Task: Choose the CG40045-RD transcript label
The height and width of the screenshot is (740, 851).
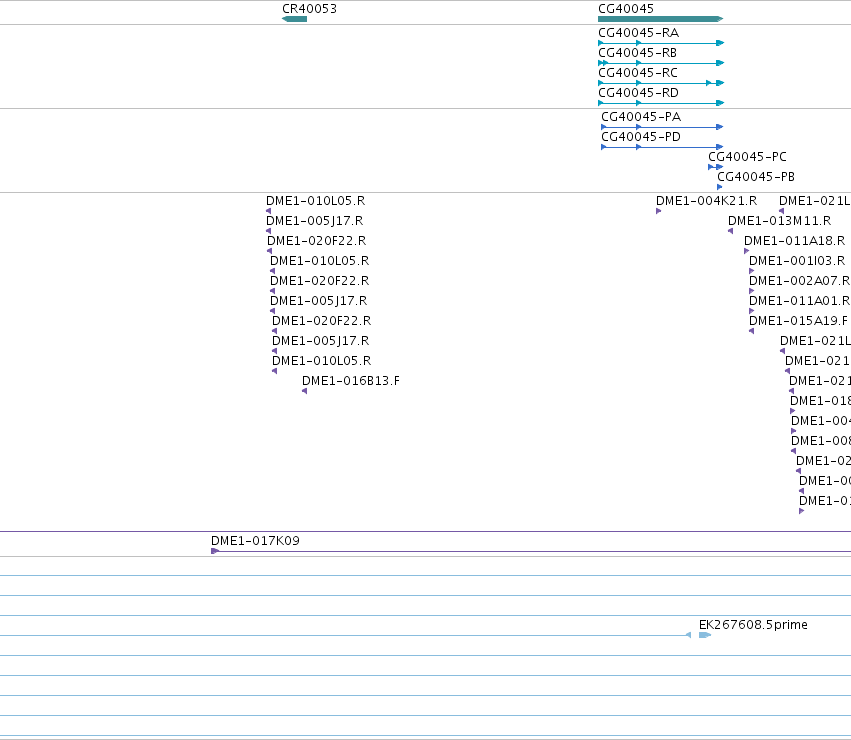Action: click(x=638, y=93)
